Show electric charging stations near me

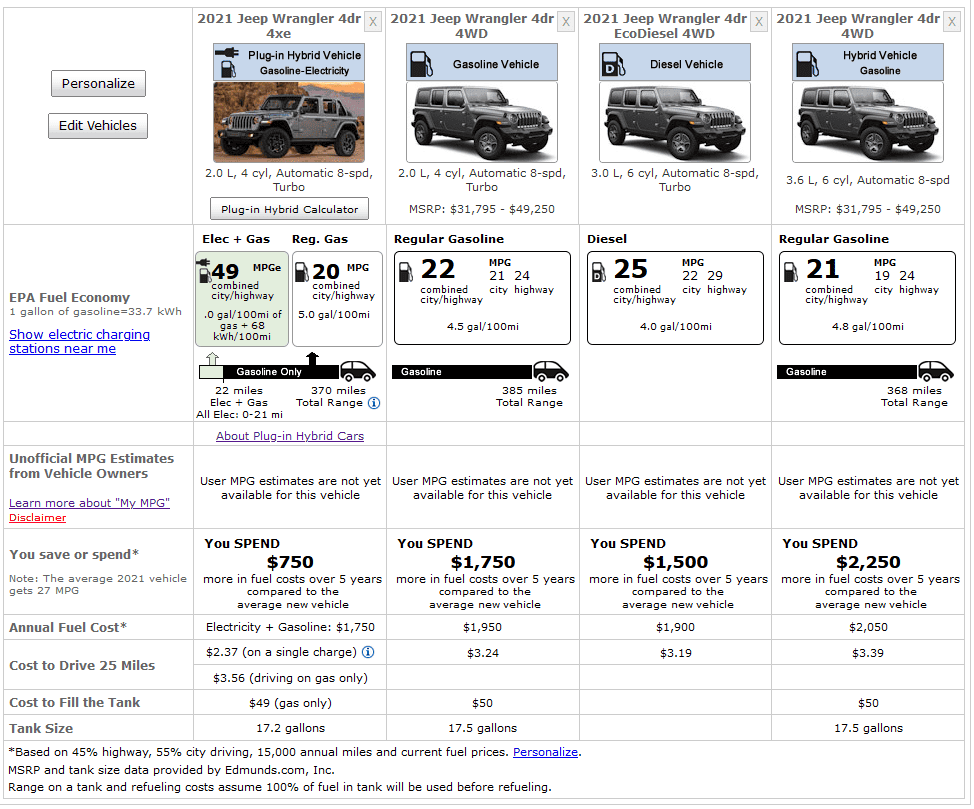coord(80,342)
